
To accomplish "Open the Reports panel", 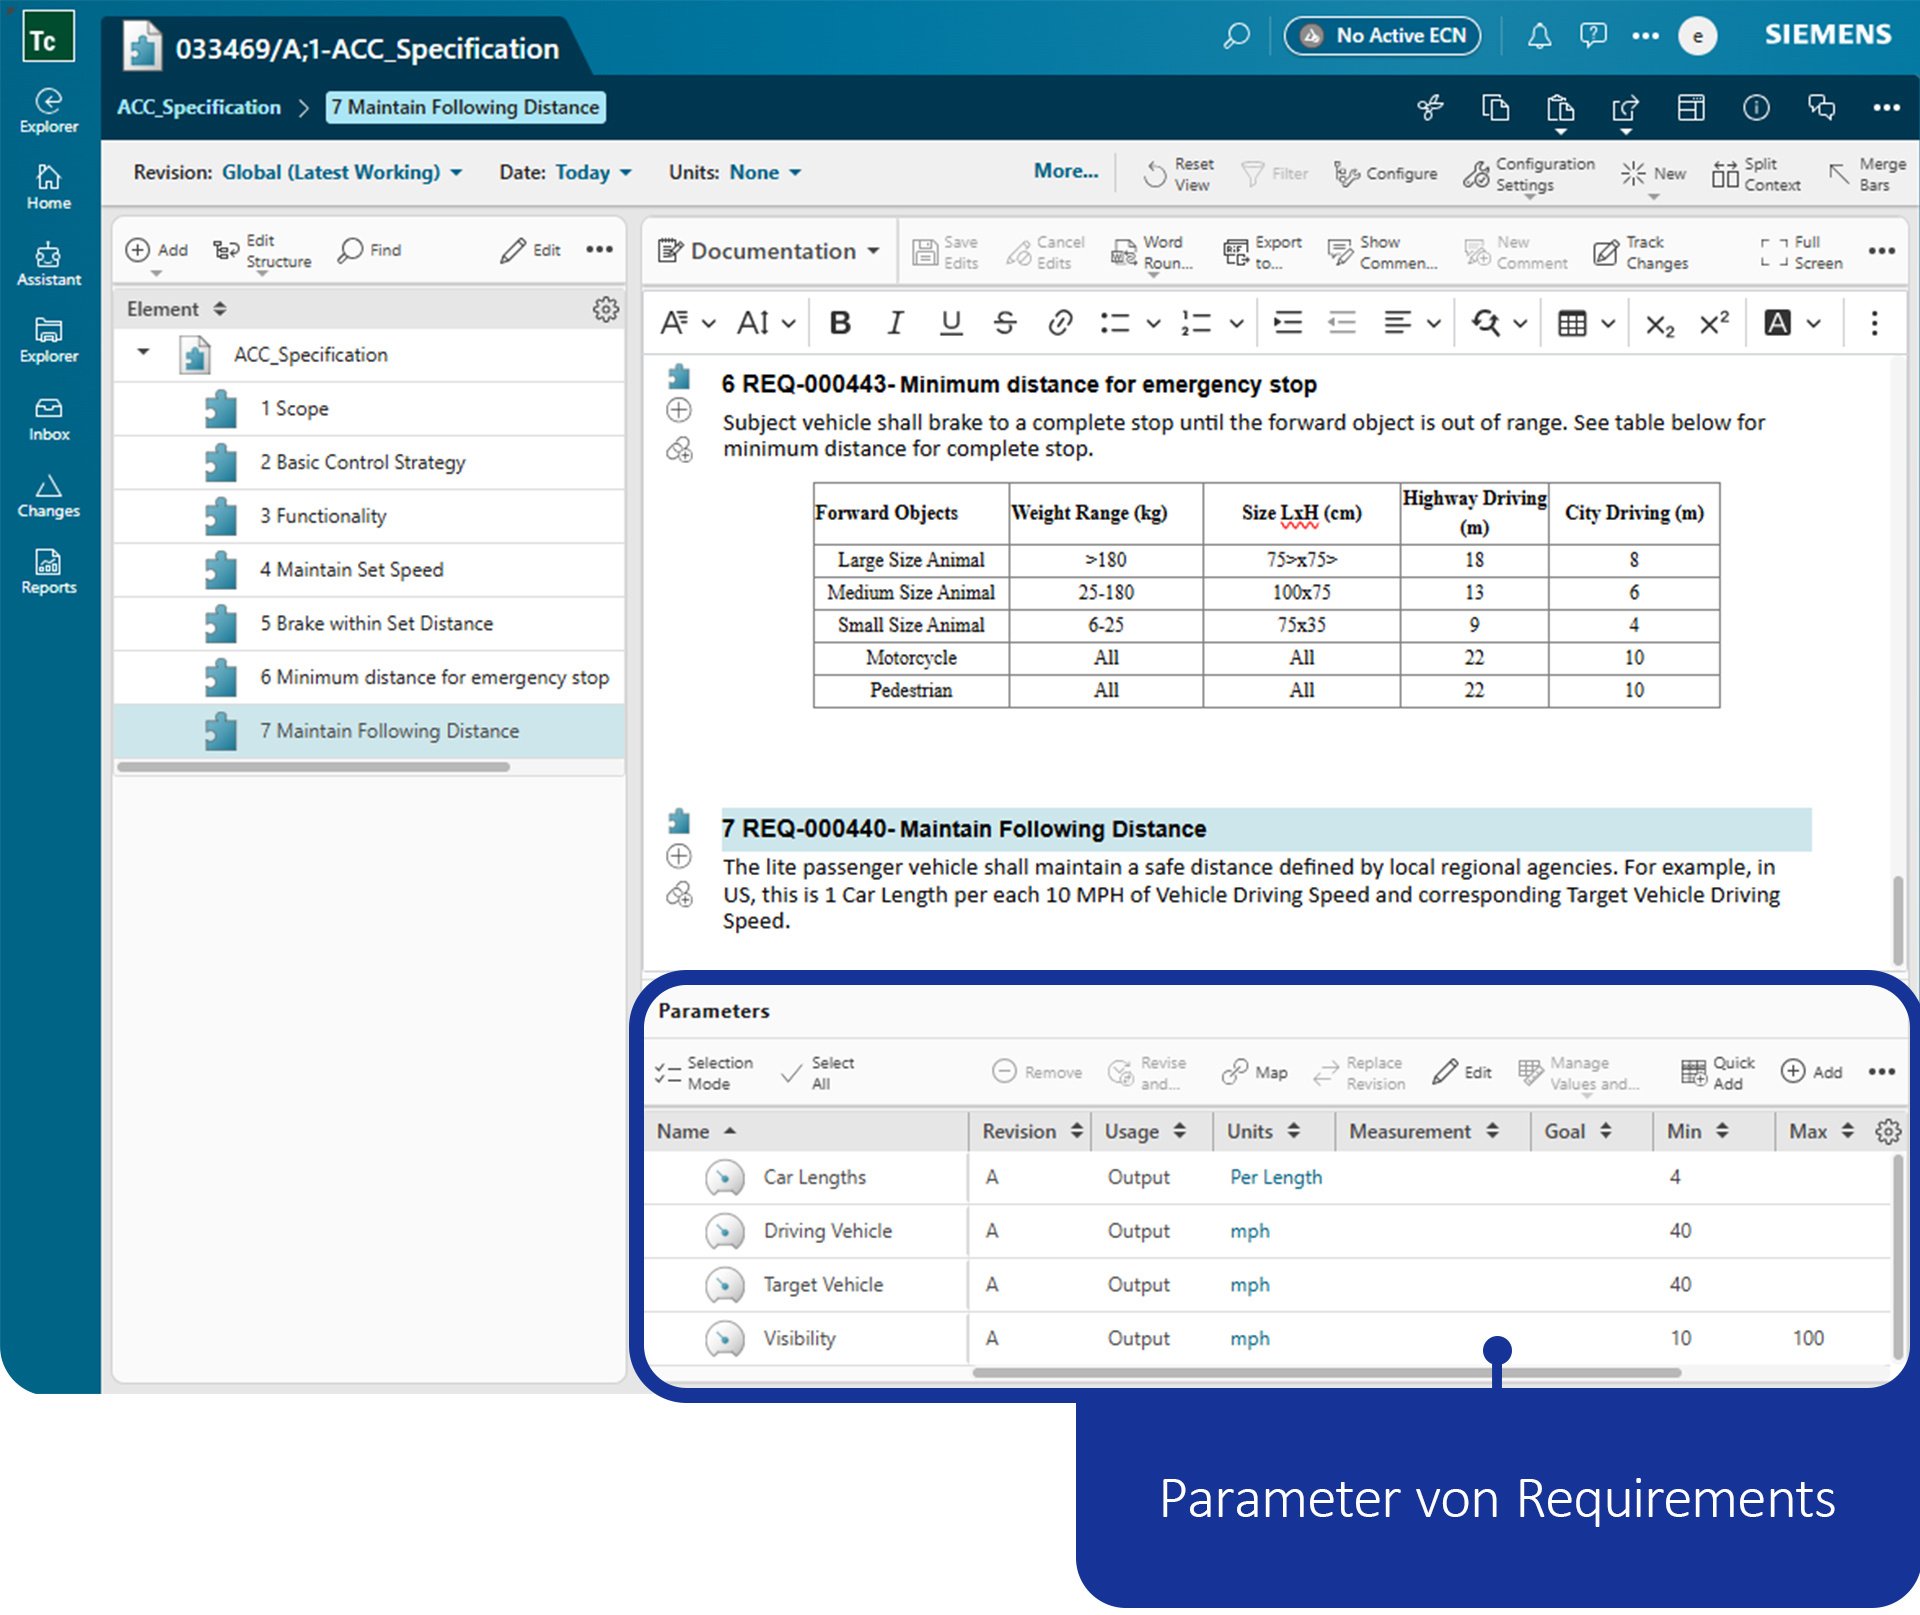I will pyautogui.click(x=48, y=570).
